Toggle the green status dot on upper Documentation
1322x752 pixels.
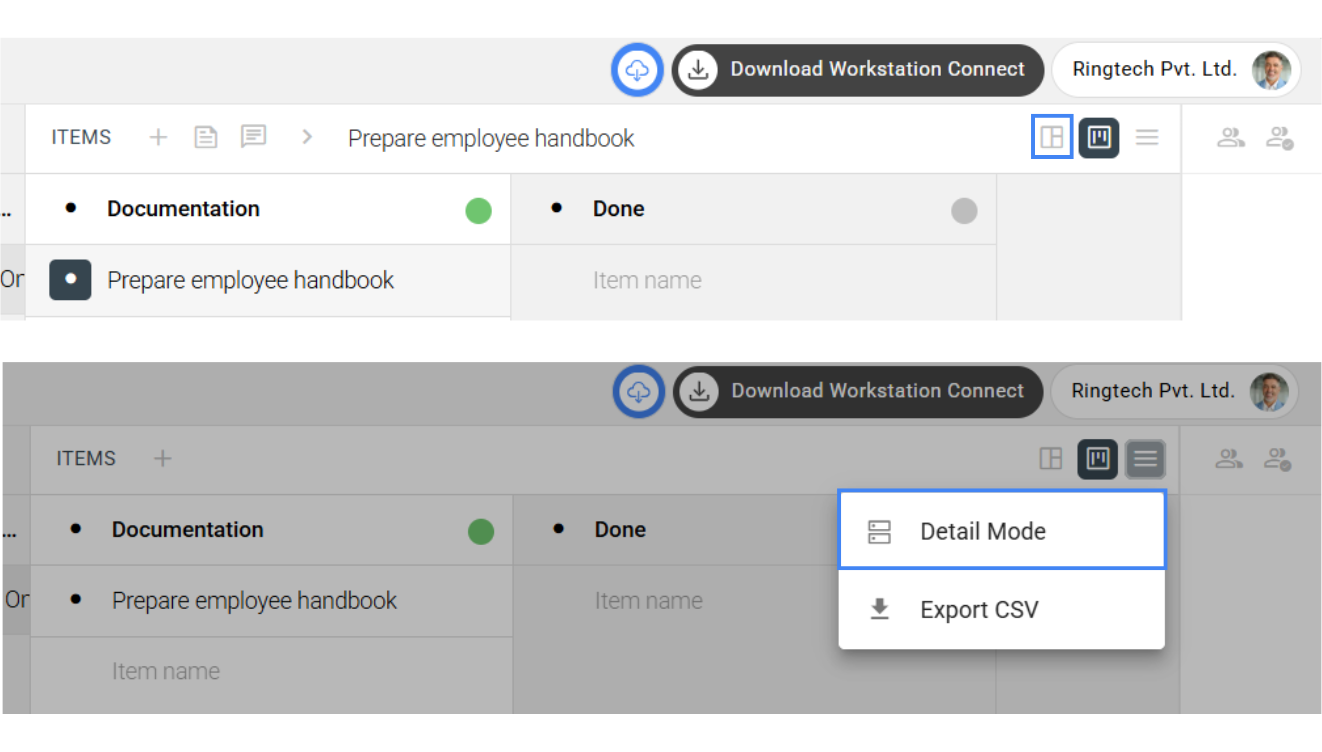[x=478, y=211]
